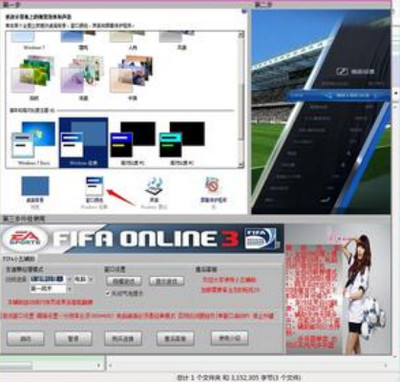Toggle the checked checkbox under window settings
Screen dimensions: 400x382
[108, 293]
